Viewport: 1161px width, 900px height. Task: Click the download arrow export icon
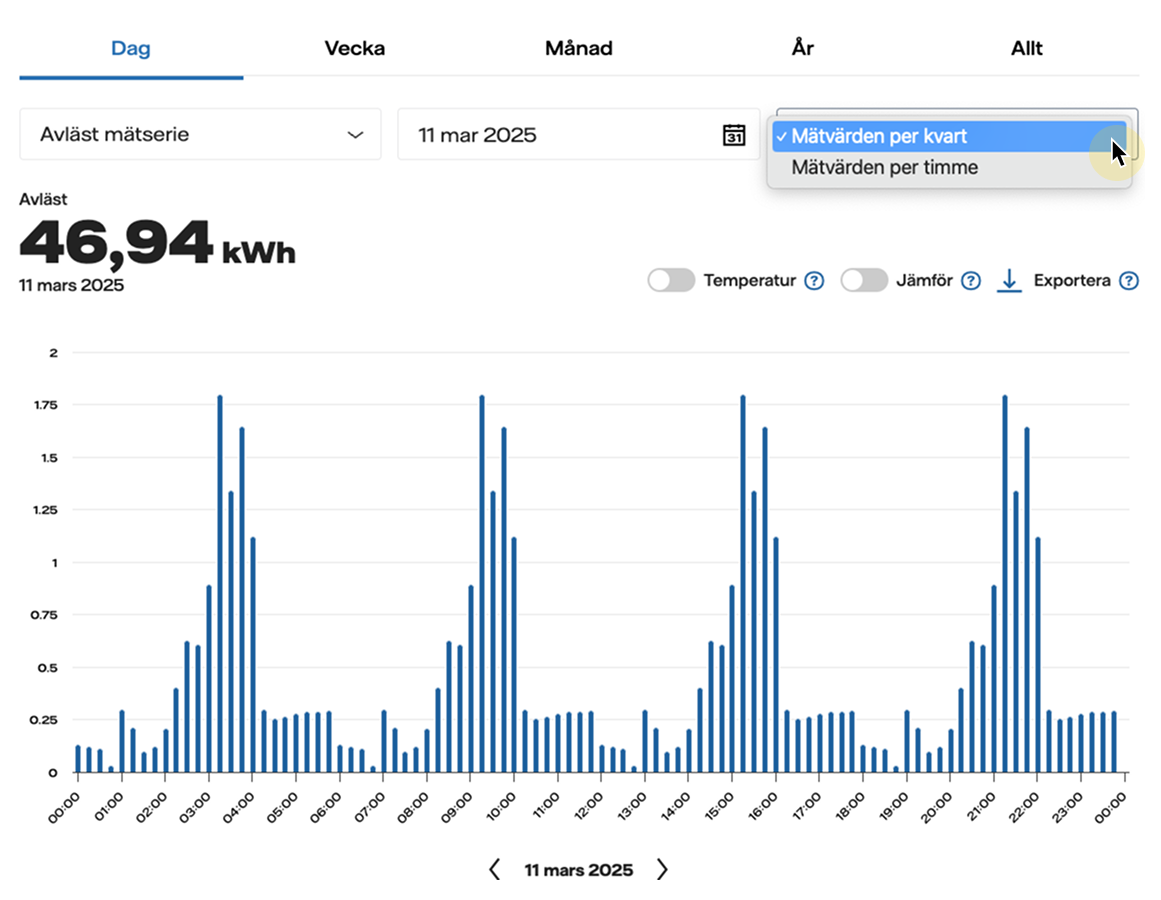click(x=1010, y=281)
